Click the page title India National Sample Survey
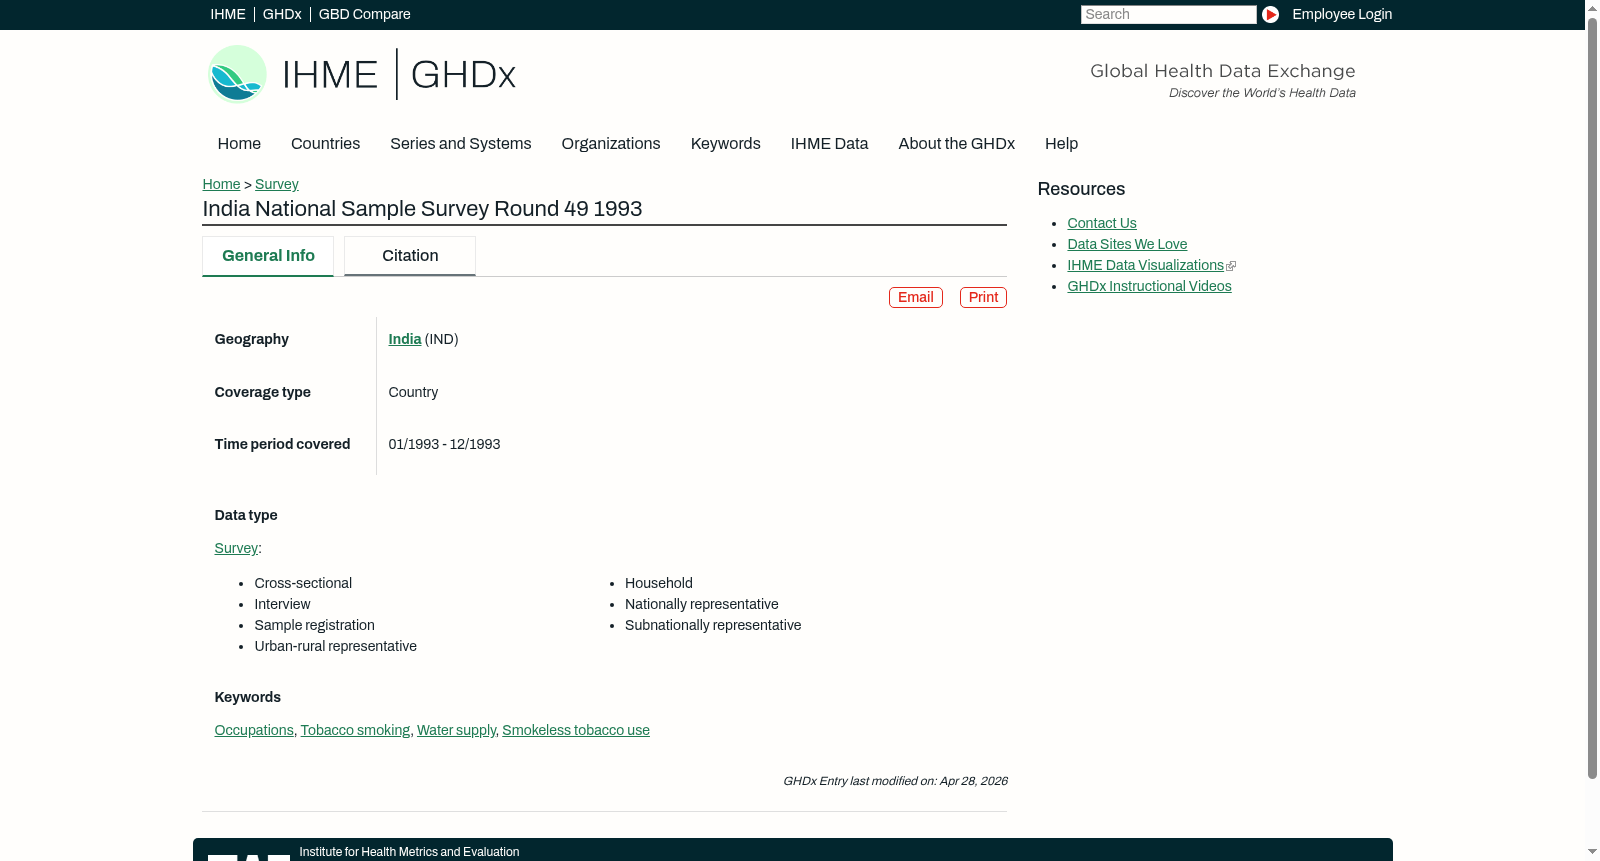Image resolution: width=1600 pixels, height=861 pixels. [x=422, y=209]
